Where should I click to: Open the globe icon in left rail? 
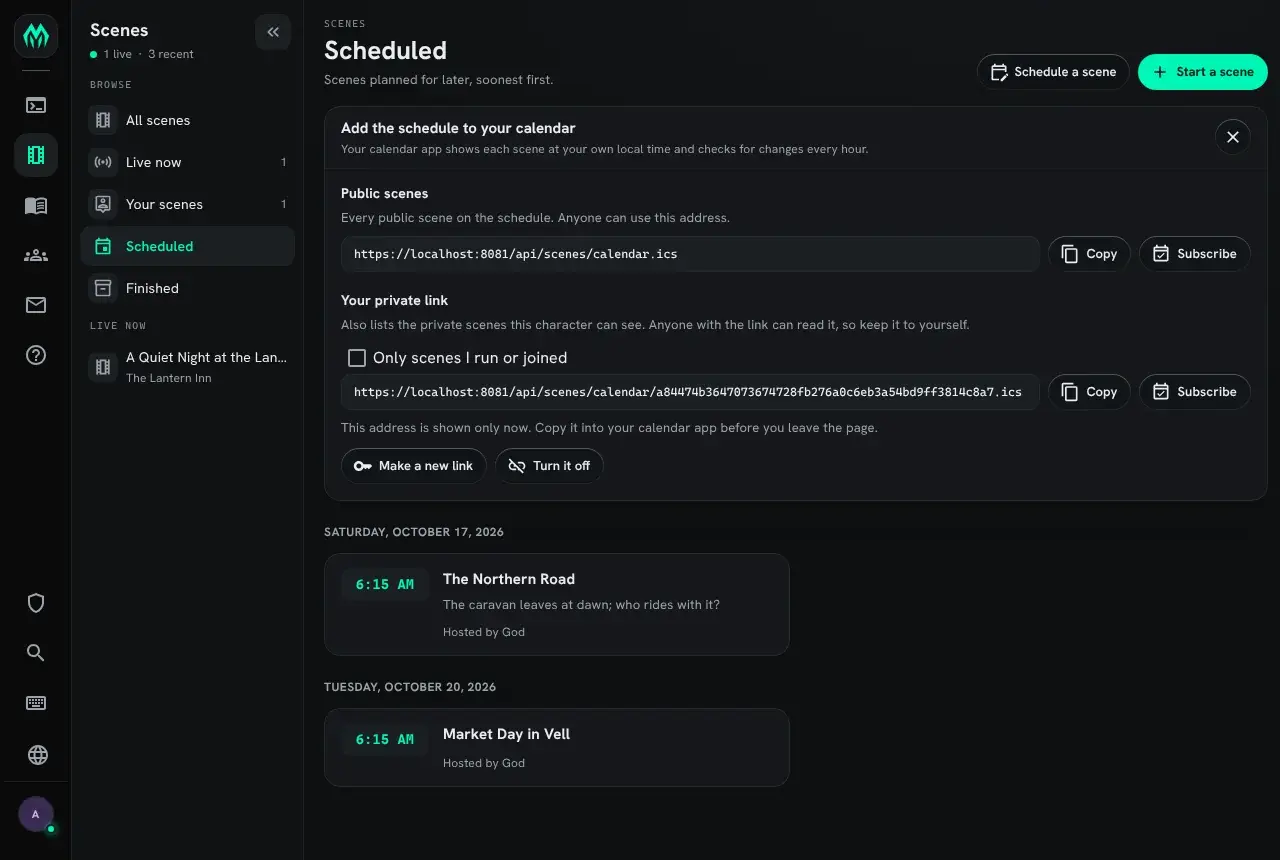(37, 755)
